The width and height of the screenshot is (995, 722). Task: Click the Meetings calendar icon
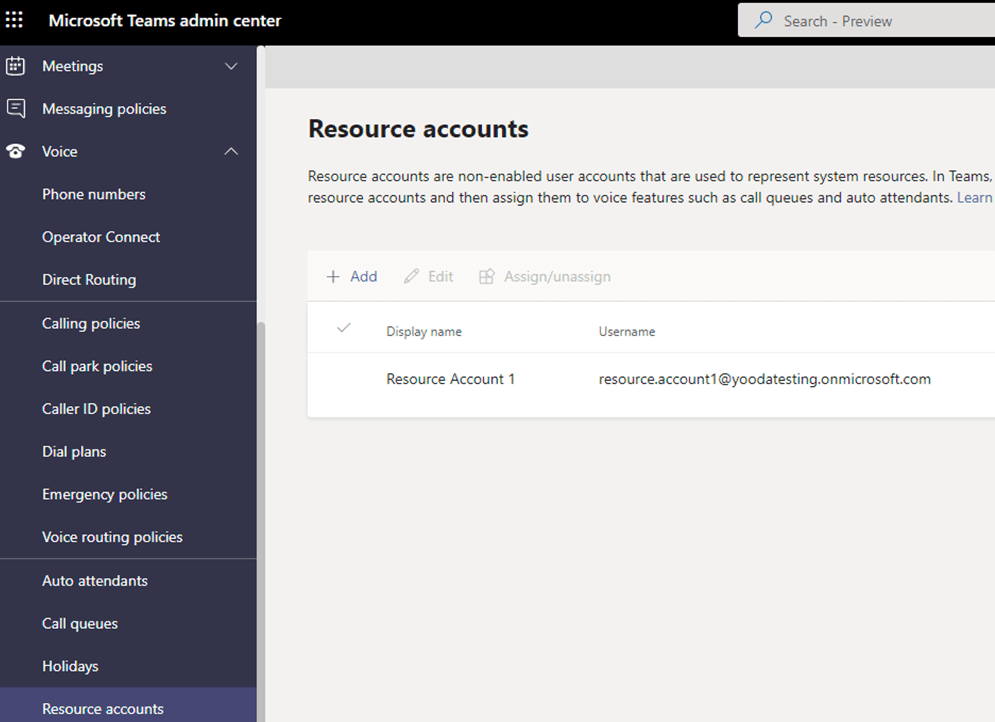click(x=15, y=66)
